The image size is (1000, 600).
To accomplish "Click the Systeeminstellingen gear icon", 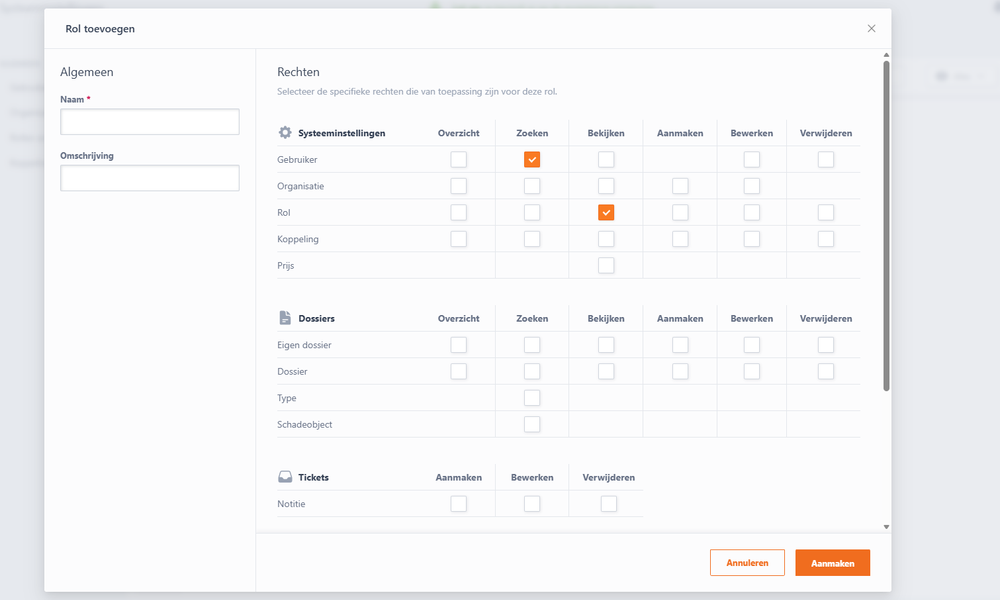I will pyautogui.click(x=285, y=133).
